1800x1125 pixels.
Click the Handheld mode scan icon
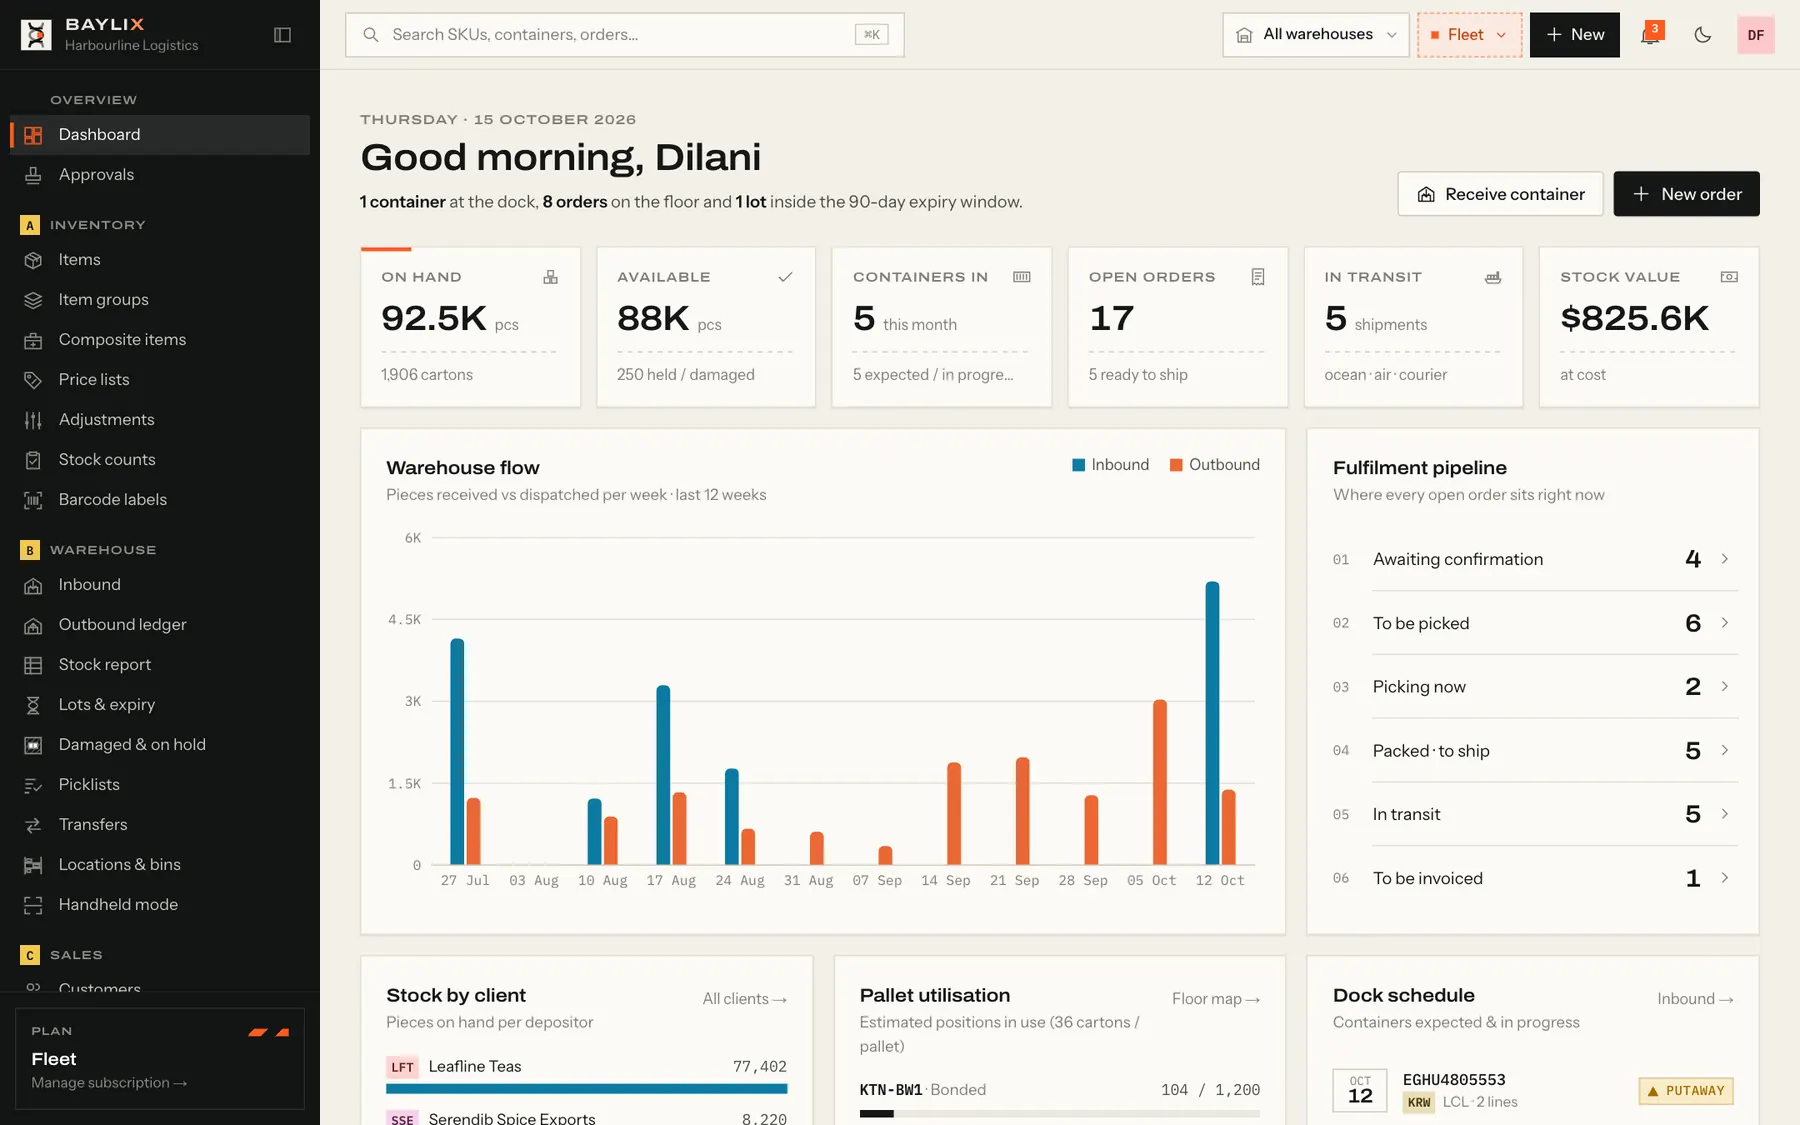[x=33, y=905]
